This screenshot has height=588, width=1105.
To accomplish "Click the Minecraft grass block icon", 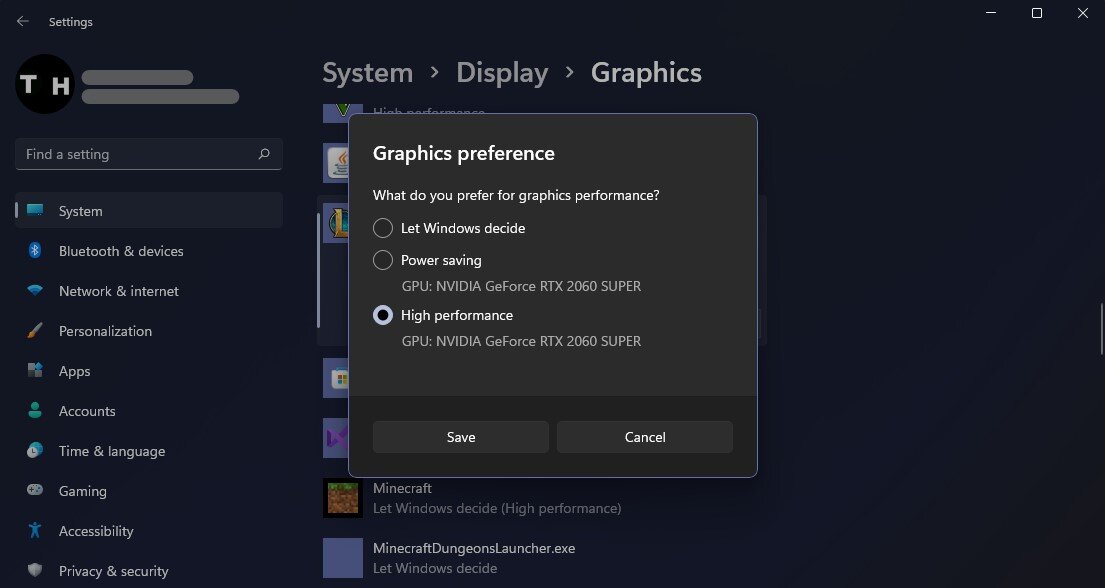I will tap(342, 498).
